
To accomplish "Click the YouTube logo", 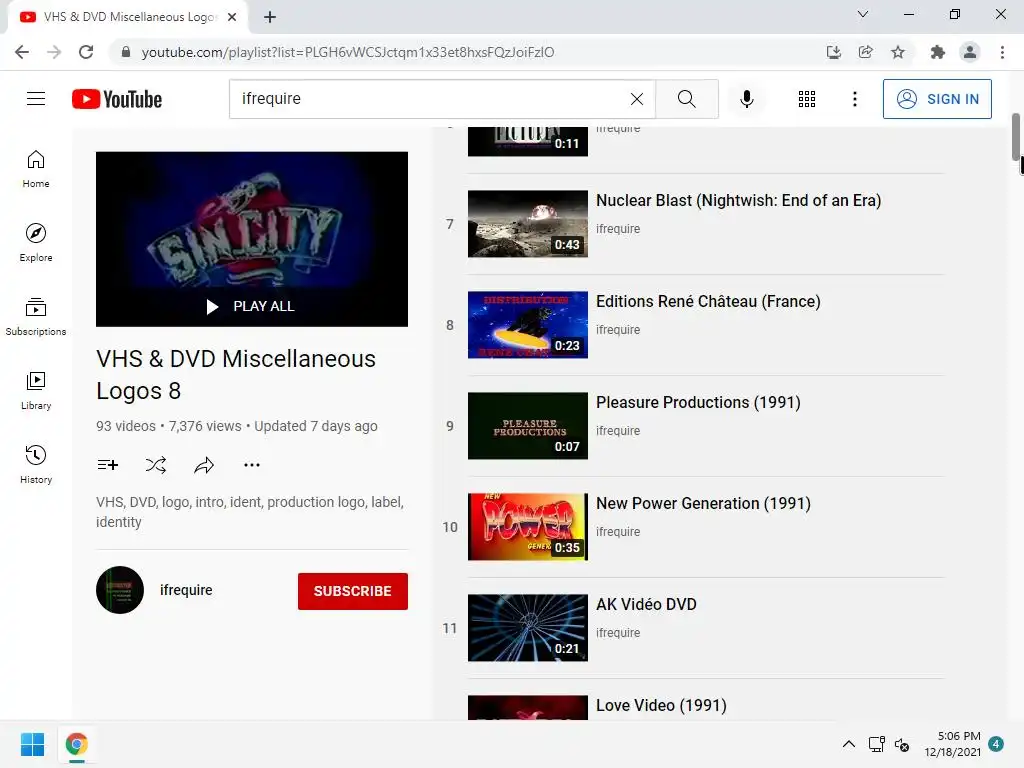I will pyautogui.click(x=117, y=99).
